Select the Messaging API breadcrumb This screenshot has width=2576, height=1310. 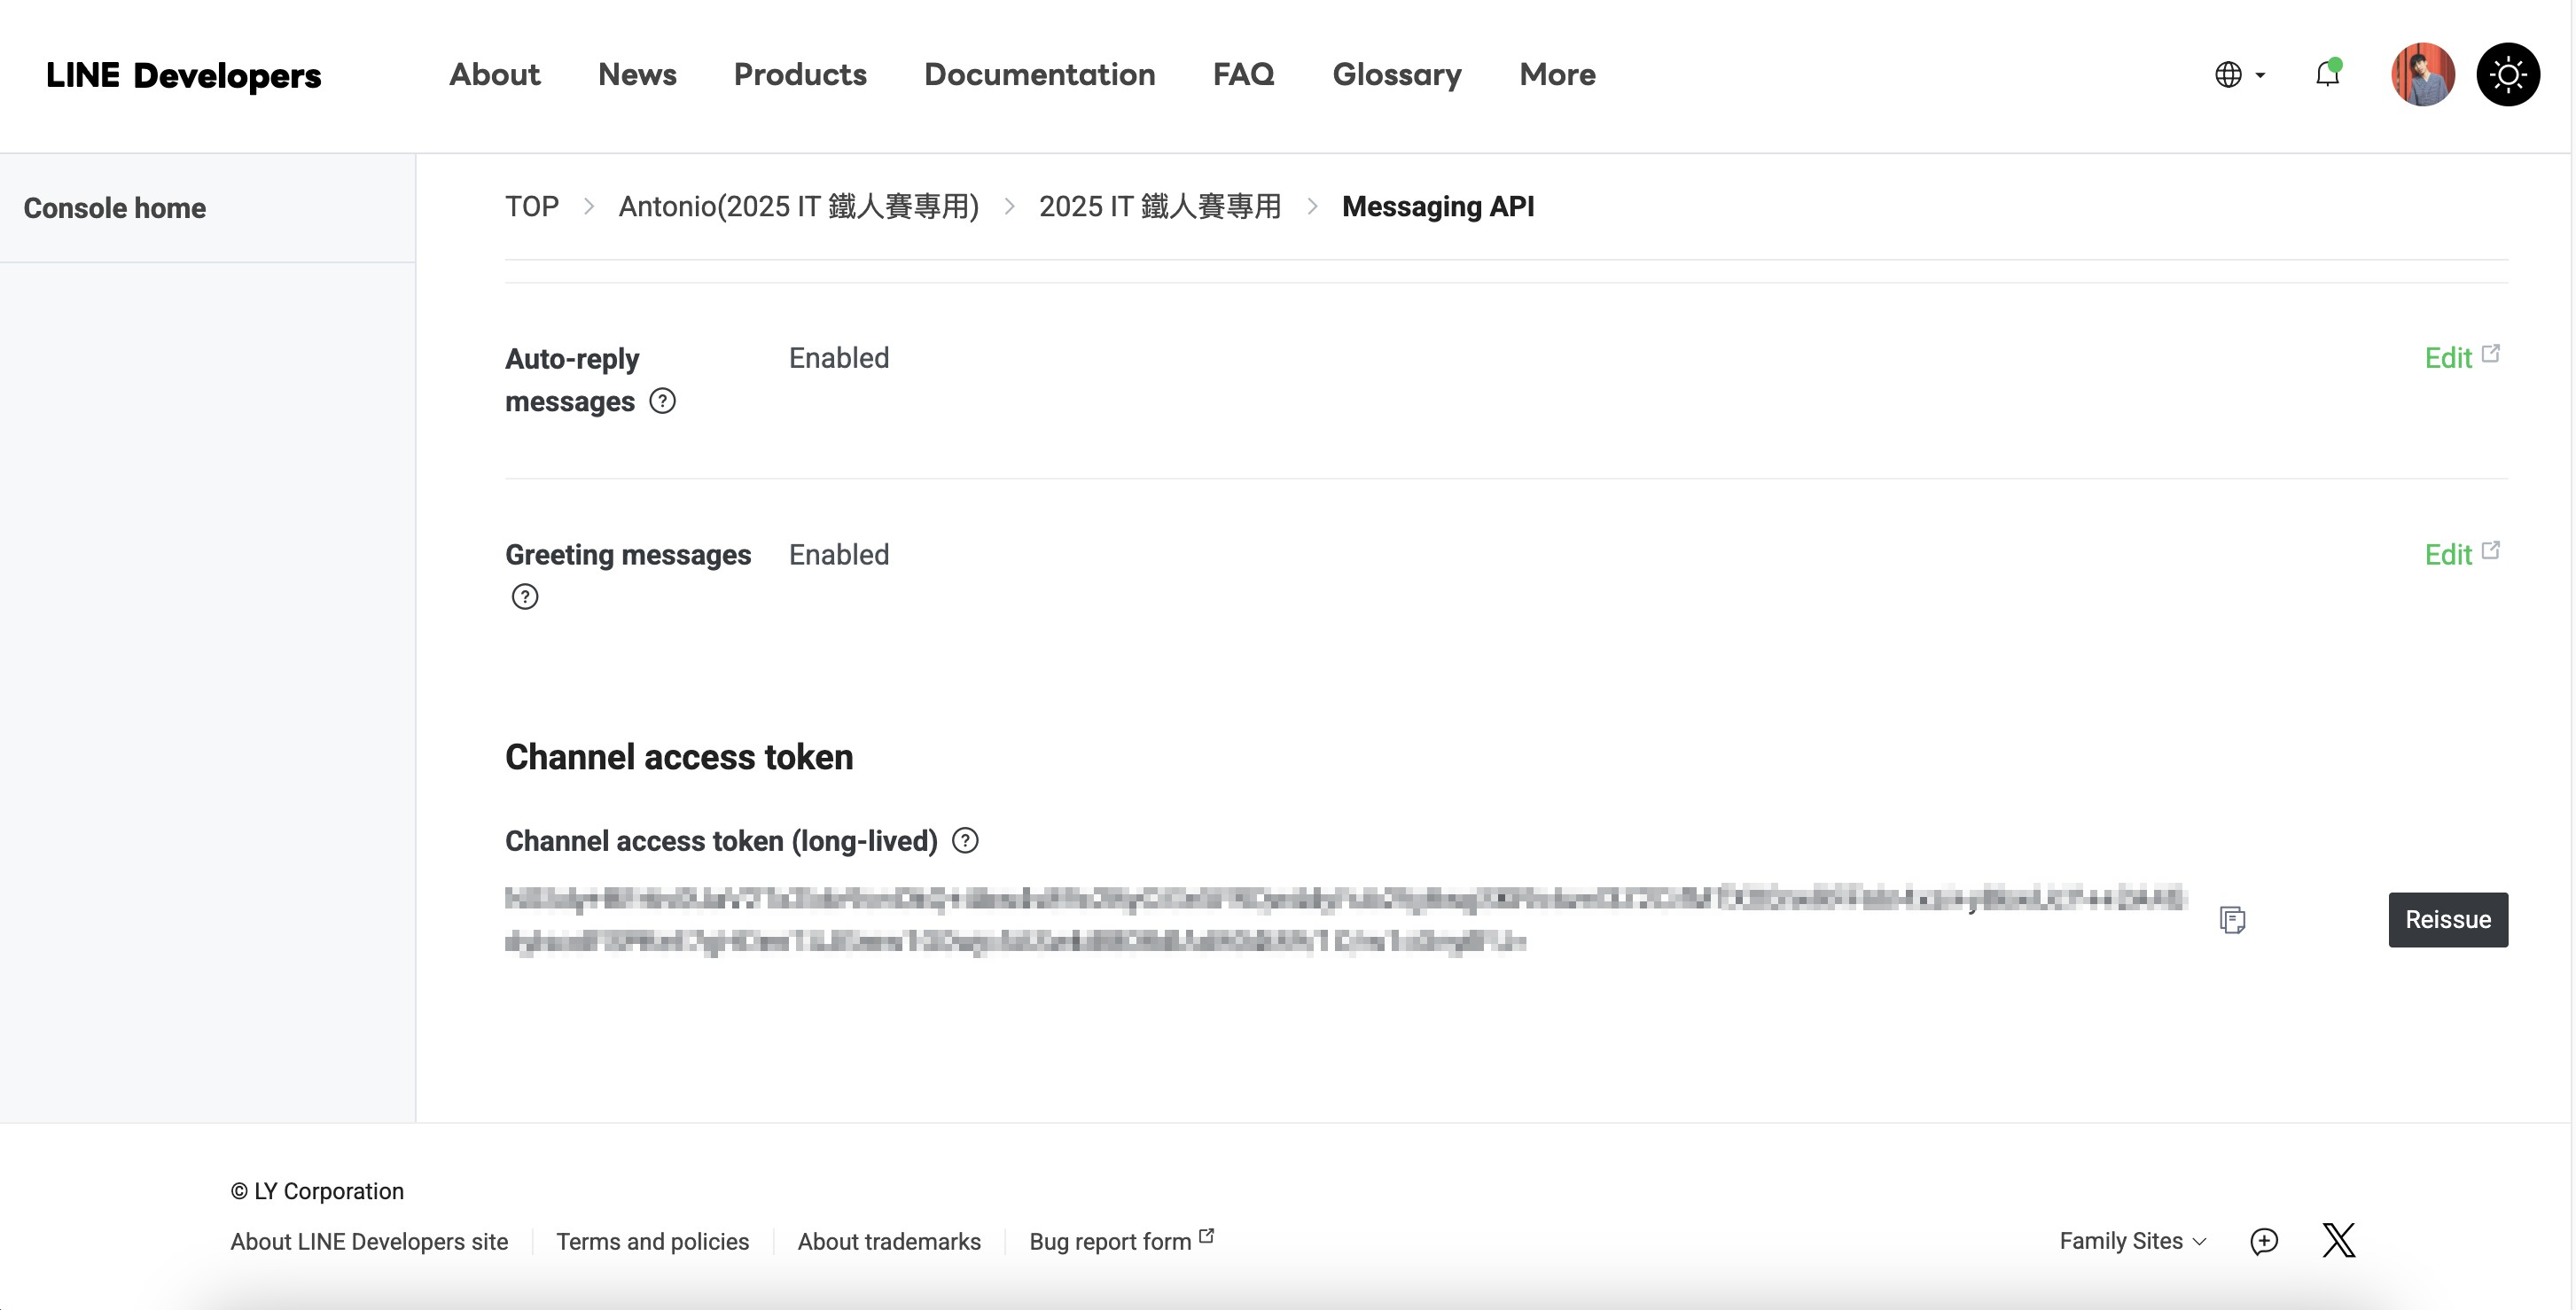1438,206
